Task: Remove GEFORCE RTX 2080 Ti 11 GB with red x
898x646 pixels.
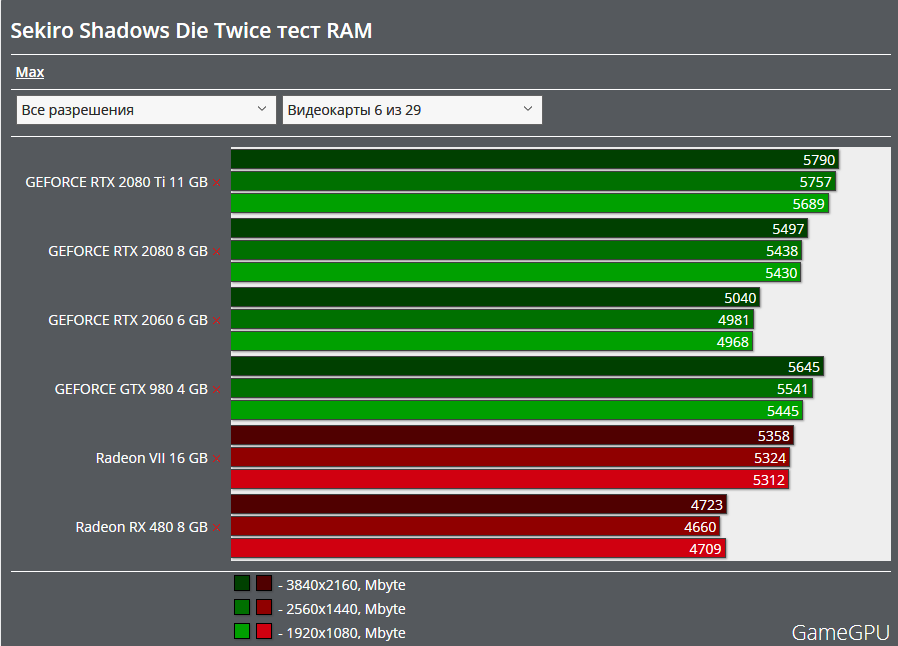Action: point(216,183)
